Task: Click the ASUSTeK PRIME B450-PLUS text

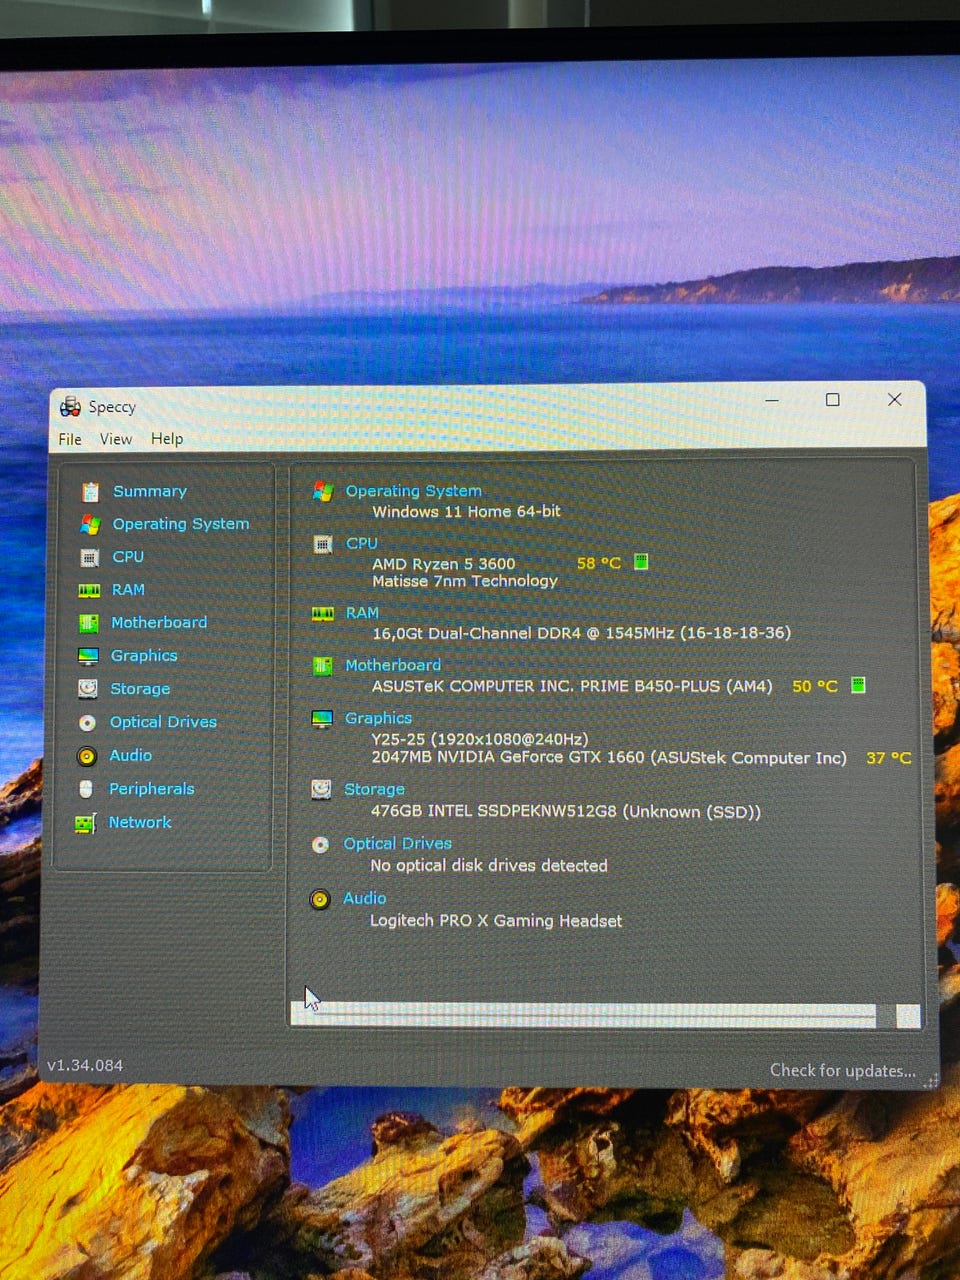Action: coord(572,686)
